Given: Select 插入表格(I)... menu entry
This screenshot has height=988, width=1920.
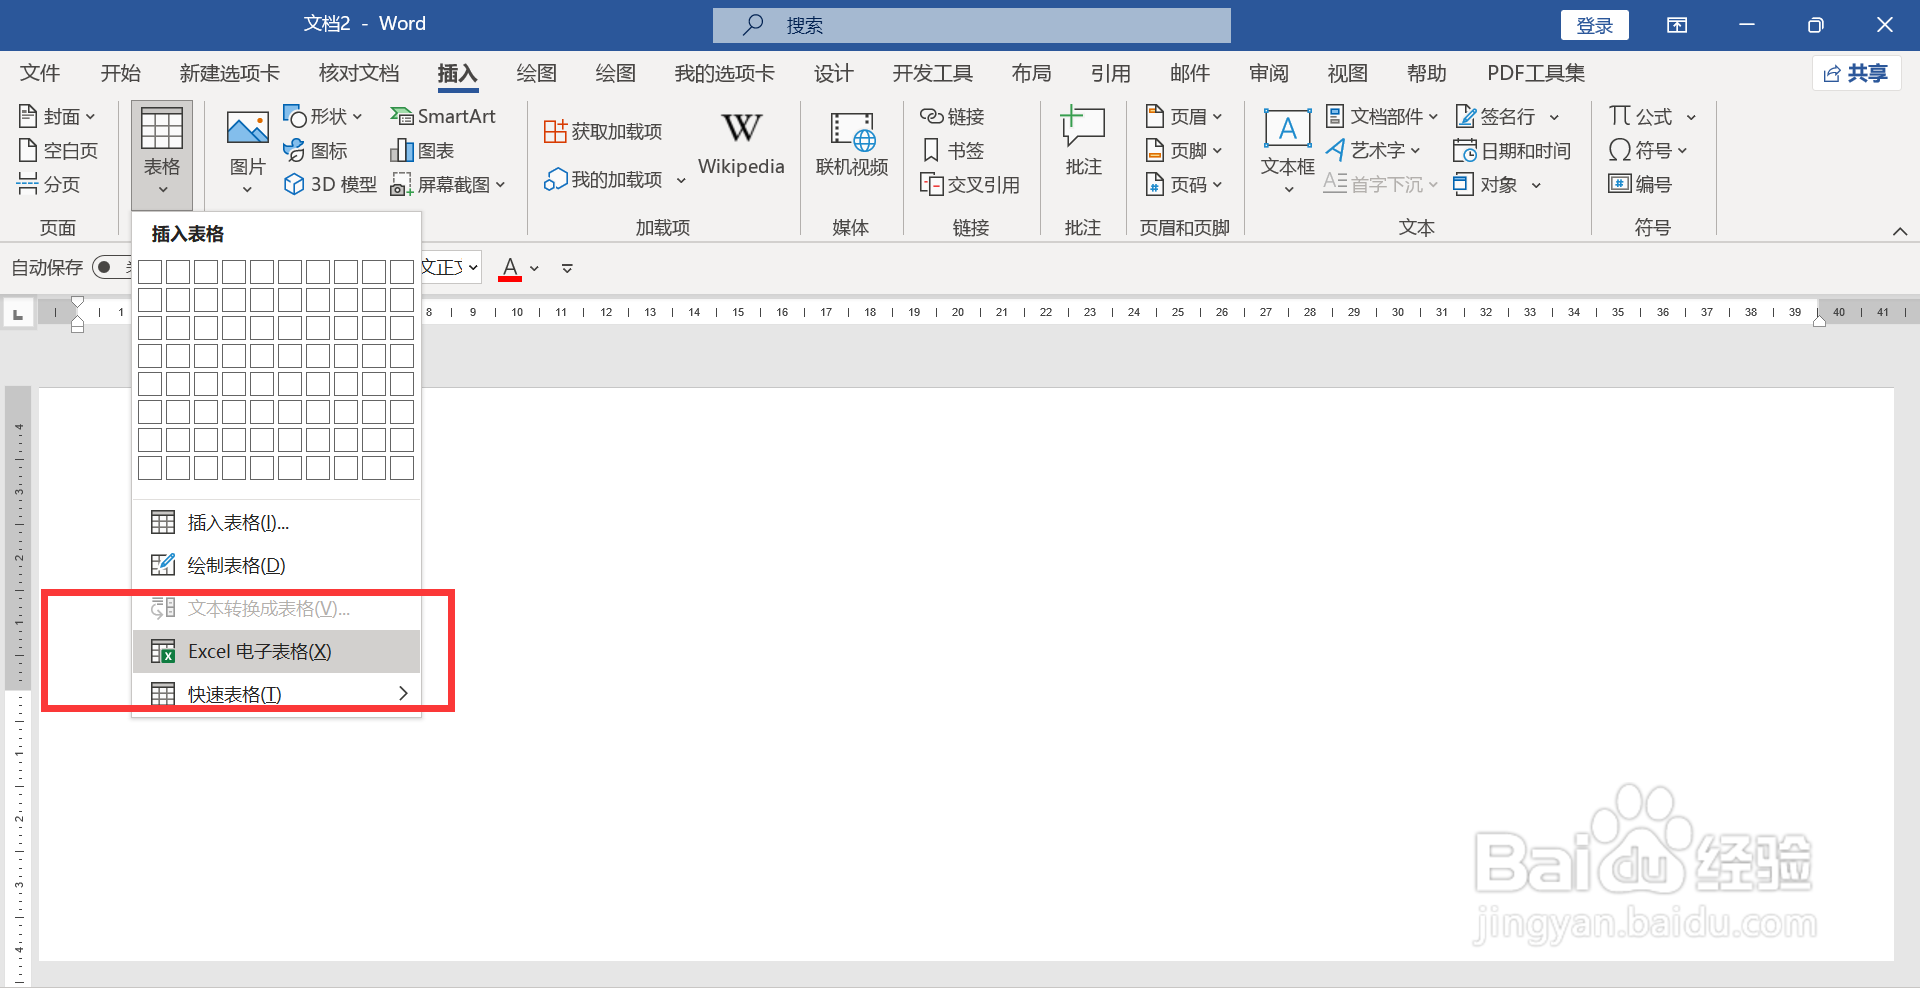Looking at the screenshot, I should (x=276, y=523).
